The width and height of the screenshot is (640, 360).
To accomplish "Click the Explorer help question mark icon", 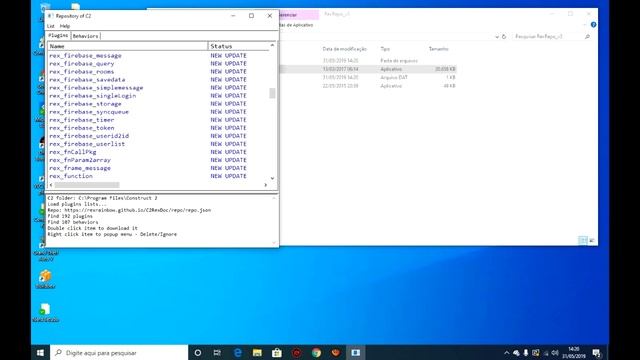I will (x=593, y=25).
